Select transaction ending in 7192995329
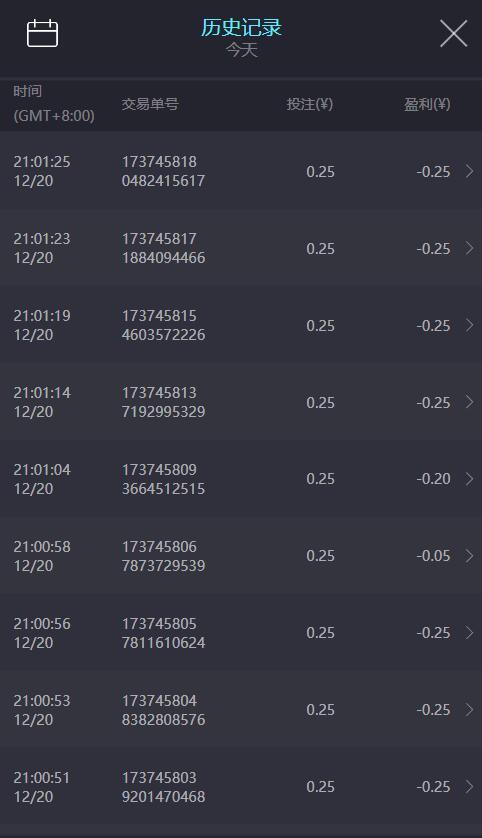The image size is (482, 838). tap(163, 402)
